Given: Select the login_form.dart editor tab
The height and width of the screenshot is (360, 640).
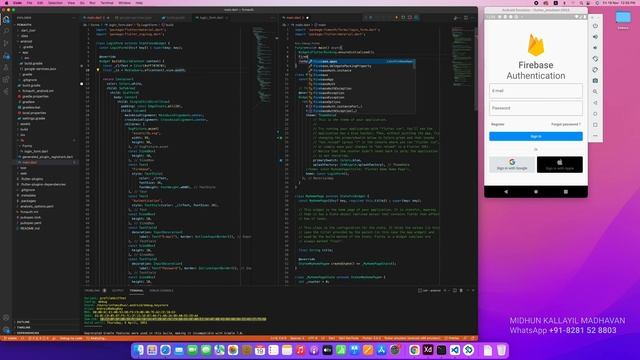Looking at the screenshot, I should (x=211, y=18).
